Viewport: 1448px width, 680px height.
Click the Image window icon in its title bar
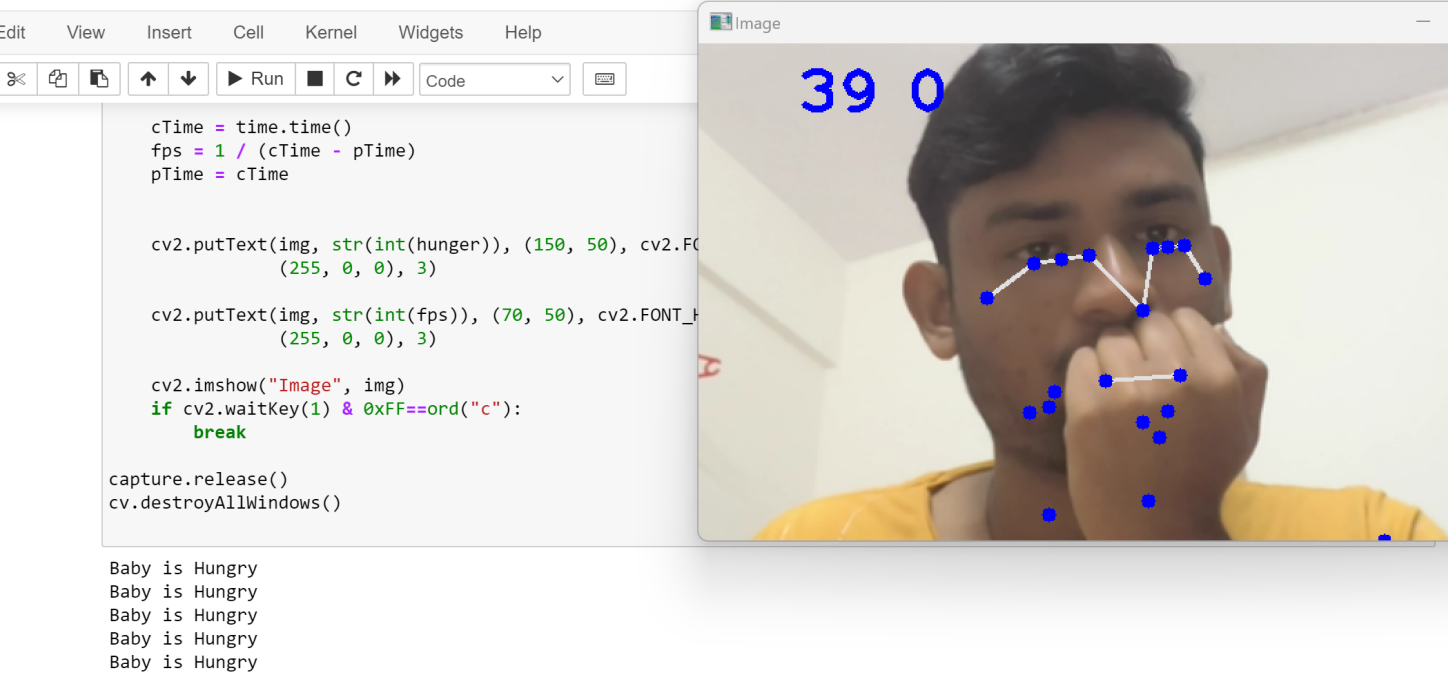720,21
